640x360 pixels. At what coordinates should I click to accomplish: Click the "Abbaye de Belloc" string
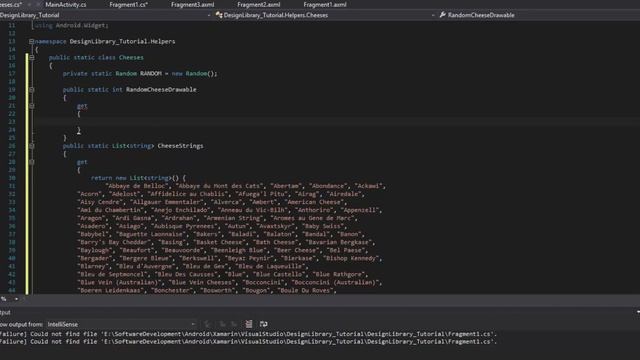point(137,186)
